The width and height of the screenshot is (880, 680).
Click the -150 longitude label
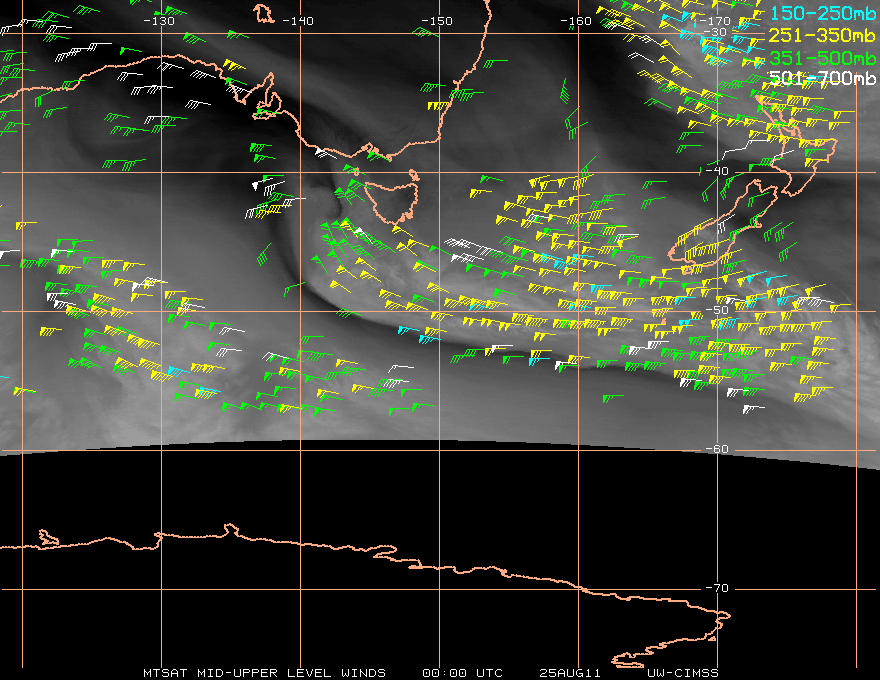(x=437, y=21)
